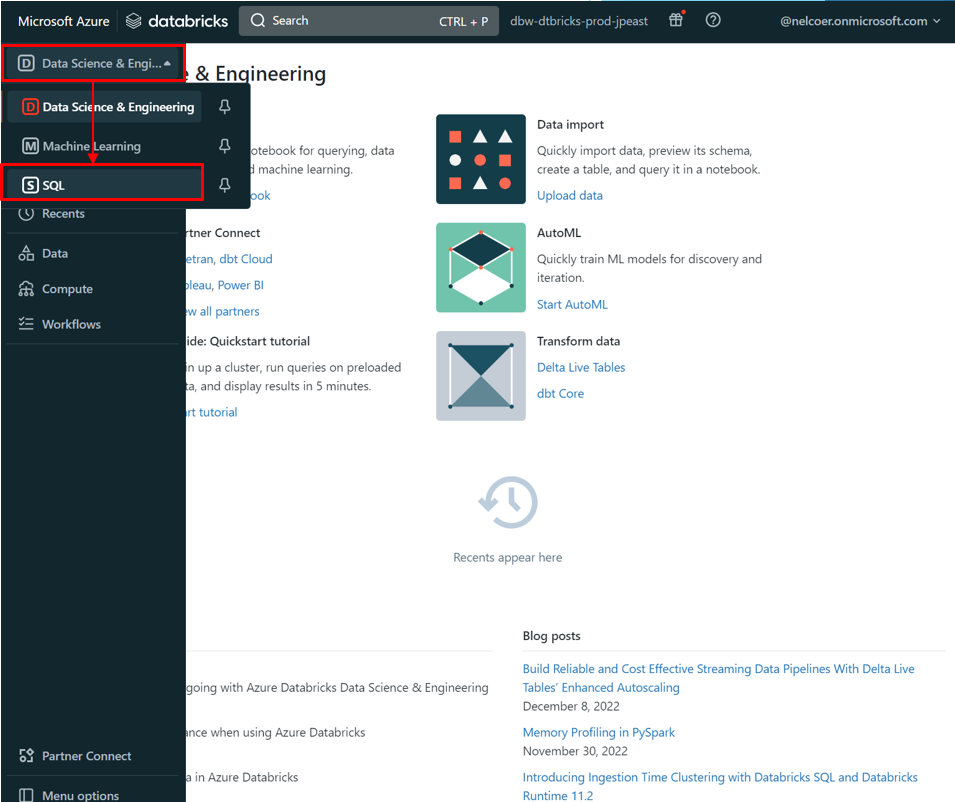955x802 pixels.
Task: Click the view all partners link
Action: click(223, 311)
